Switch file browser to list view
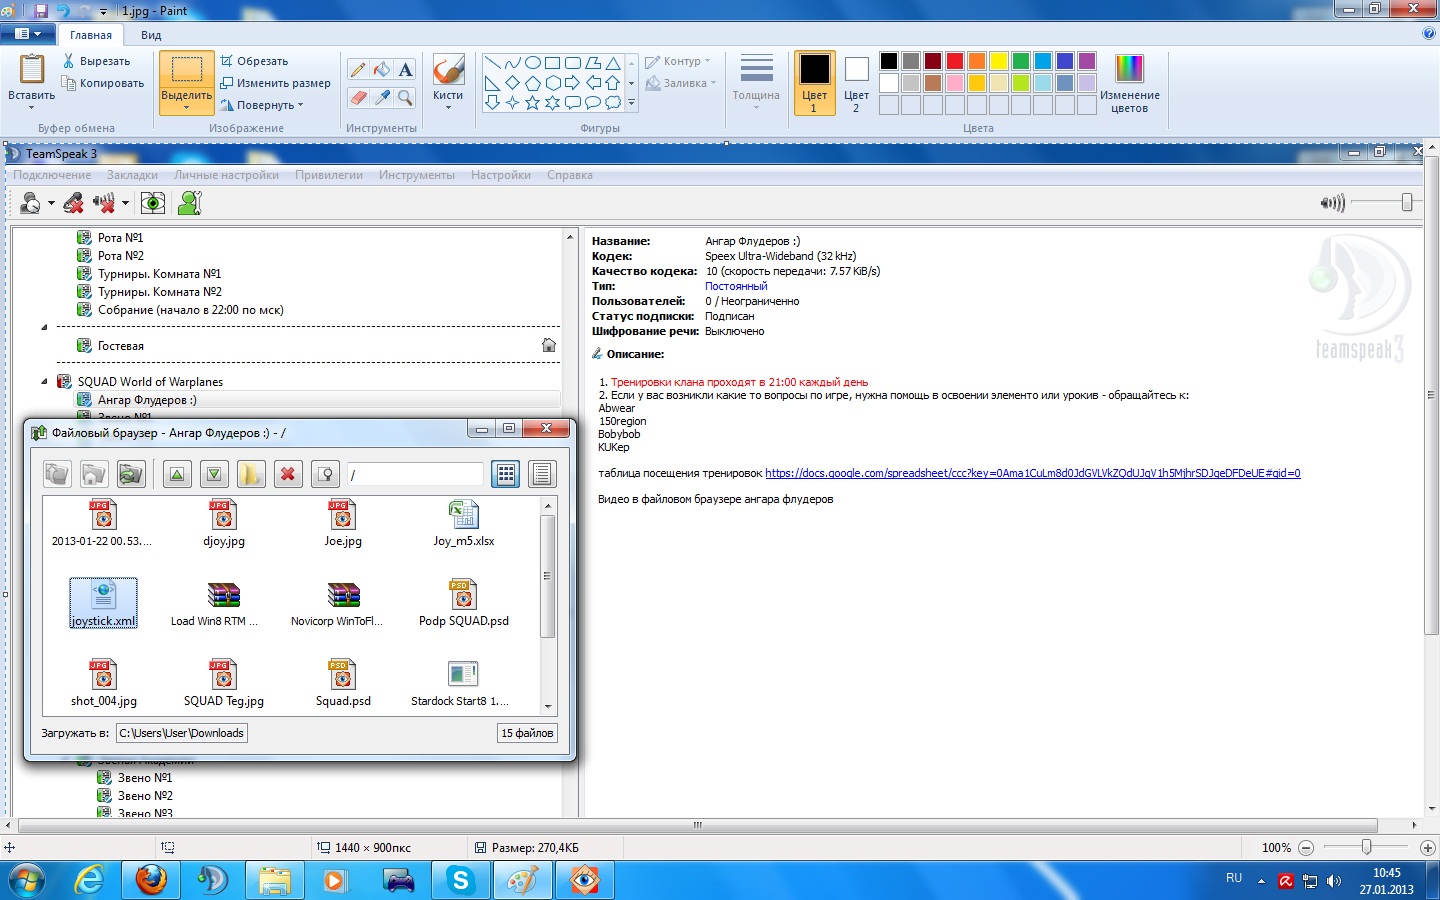1440x900 pixels. tap(542, 474)
